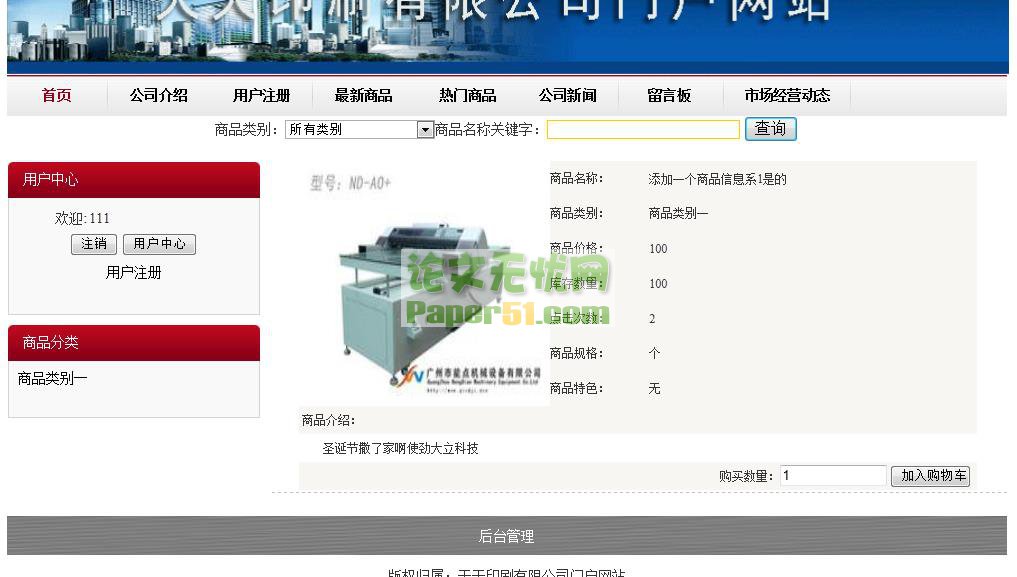This screenshot has width=1017, height=577.
Task: Open the 后台管理 footer link
Action: pos(506,536)
